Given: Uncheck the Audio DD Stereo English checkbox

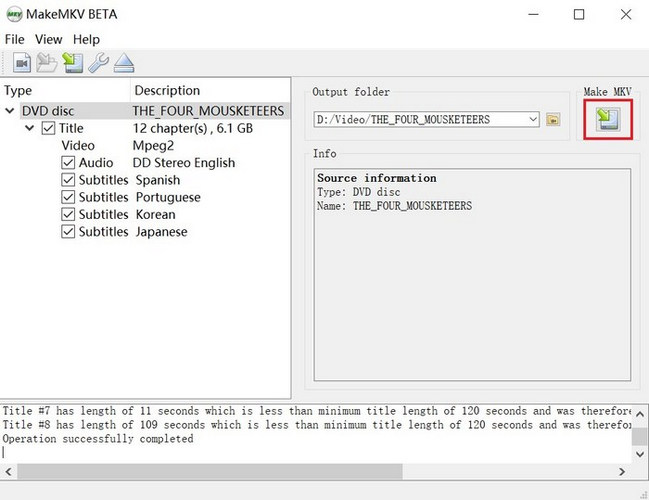Looking at the screenshot, I should [x=68, y=163].
